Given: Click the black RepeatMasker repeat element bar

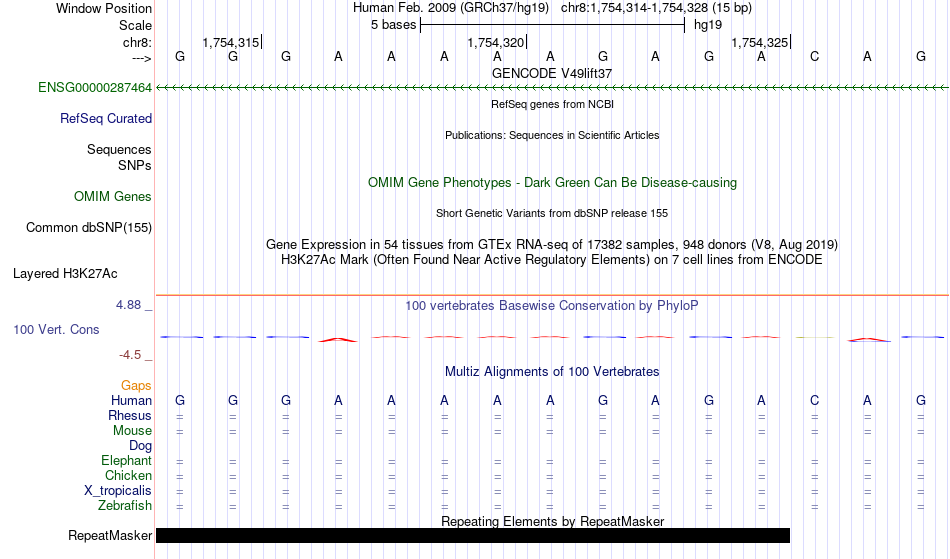Looking at the screenshot, I should (x=473, y=535).
